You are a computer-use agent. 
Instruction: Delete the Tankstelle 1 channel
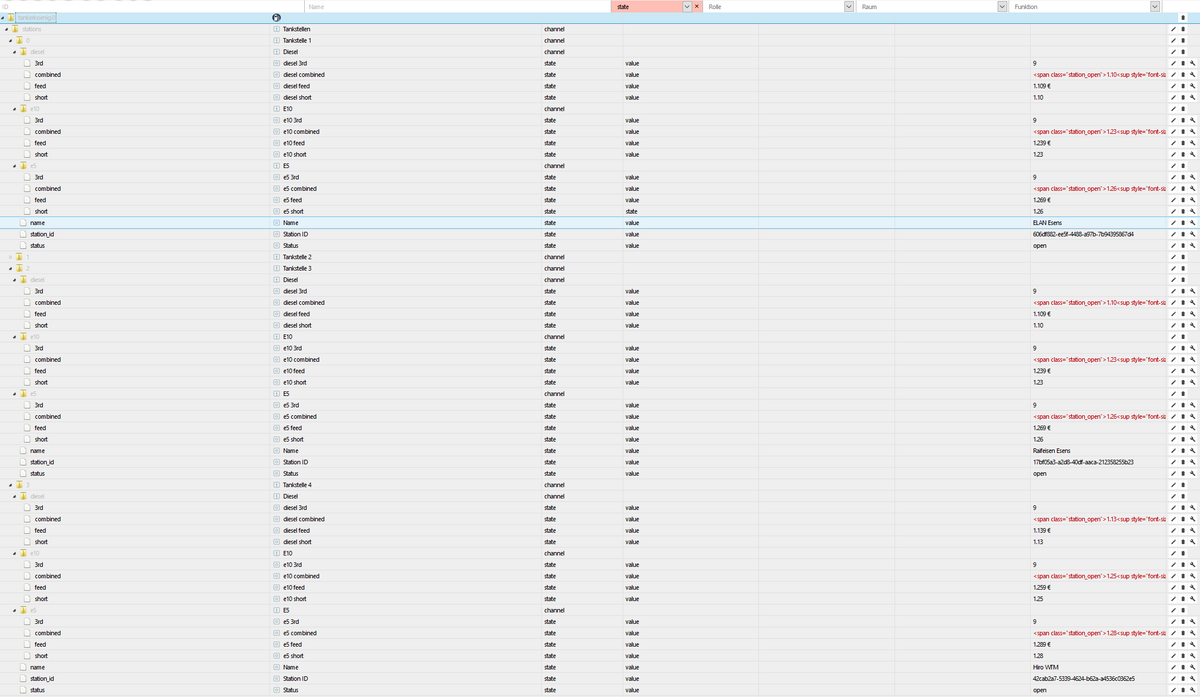(x=1183, y=40)
